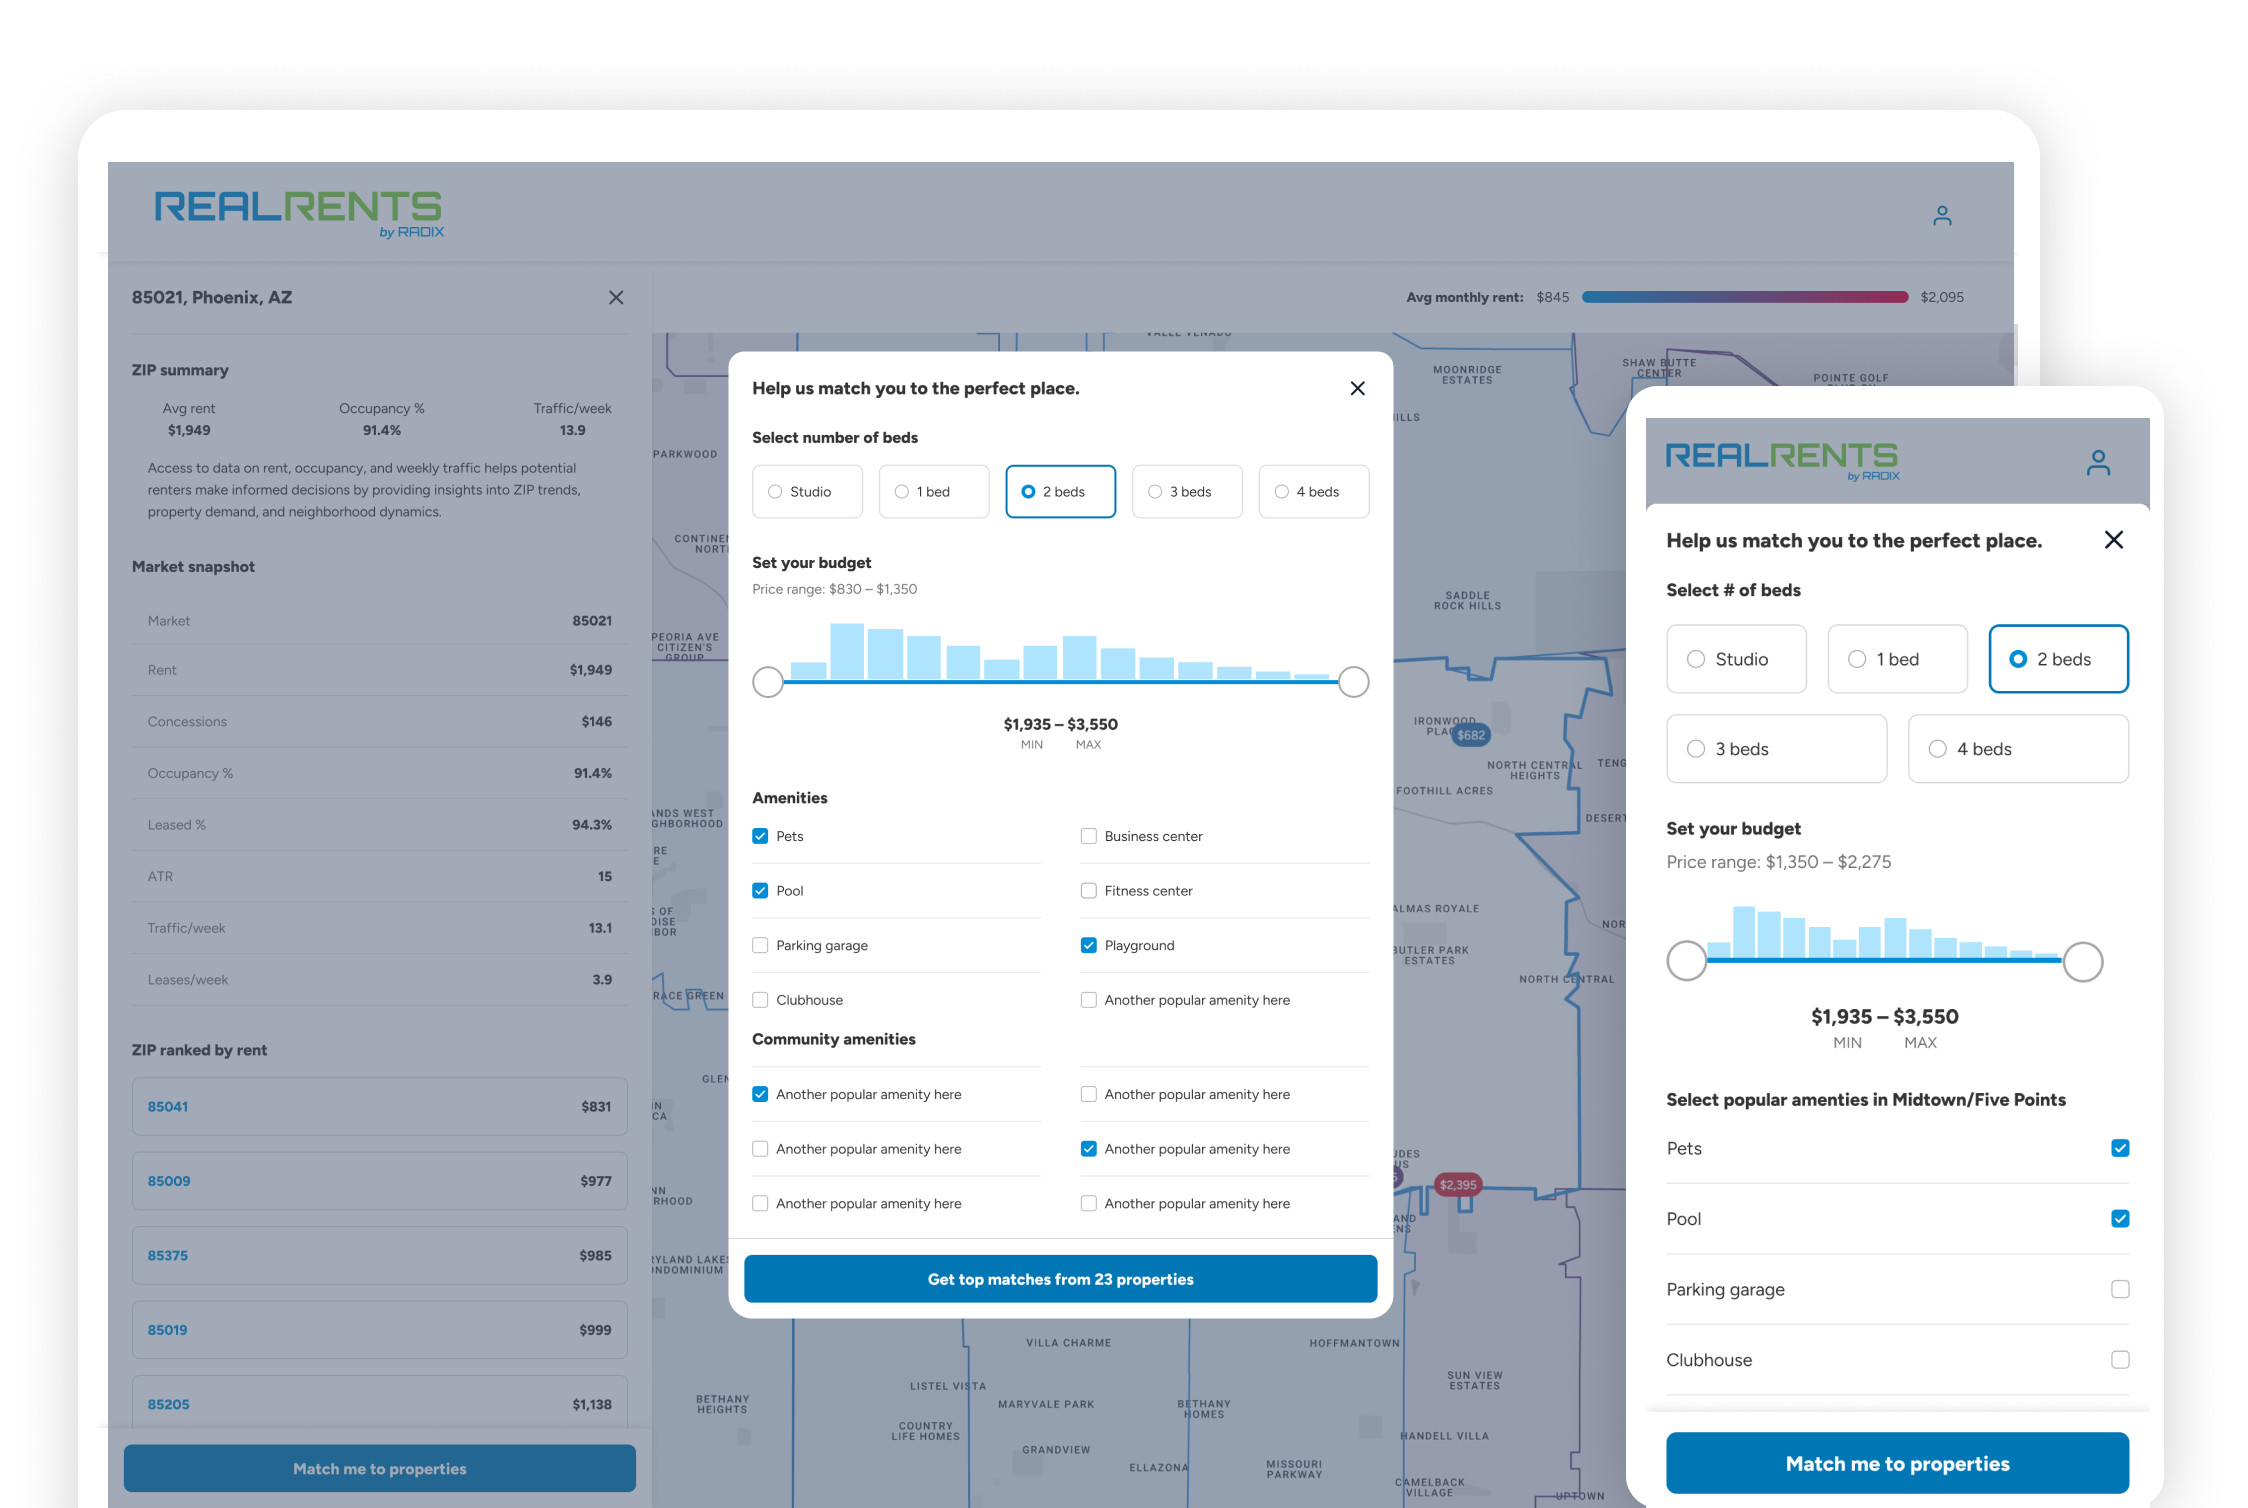
Task: Click Match me to properties in left sidebar
Action: (380, 1468)
